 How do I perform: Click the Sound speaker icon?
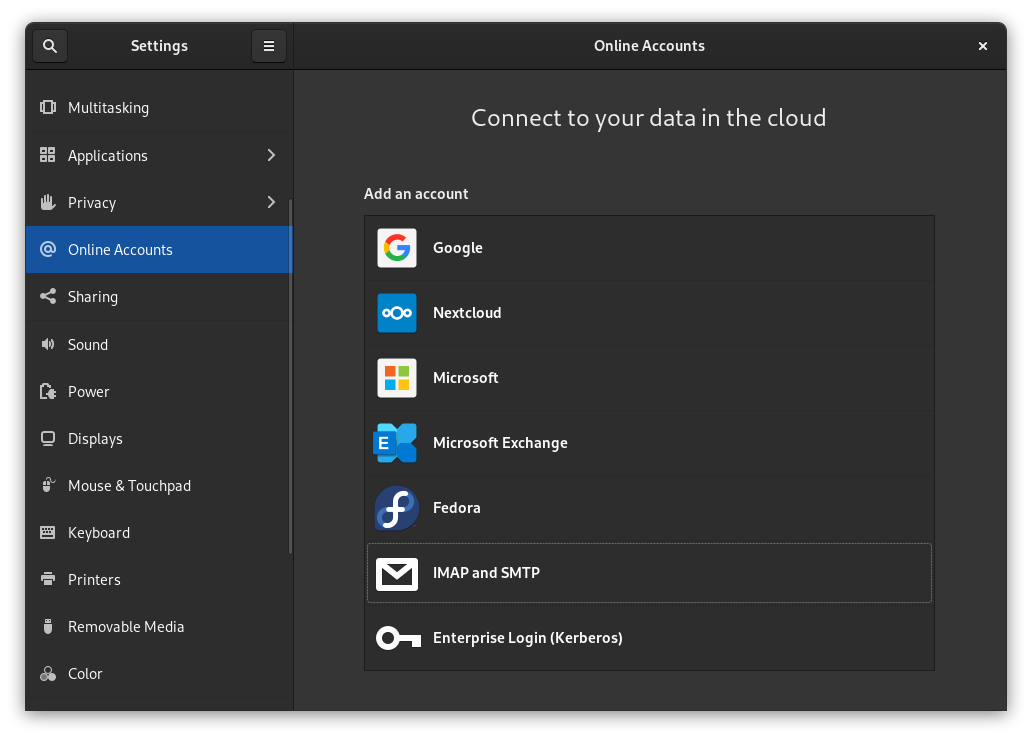point(47,344)
